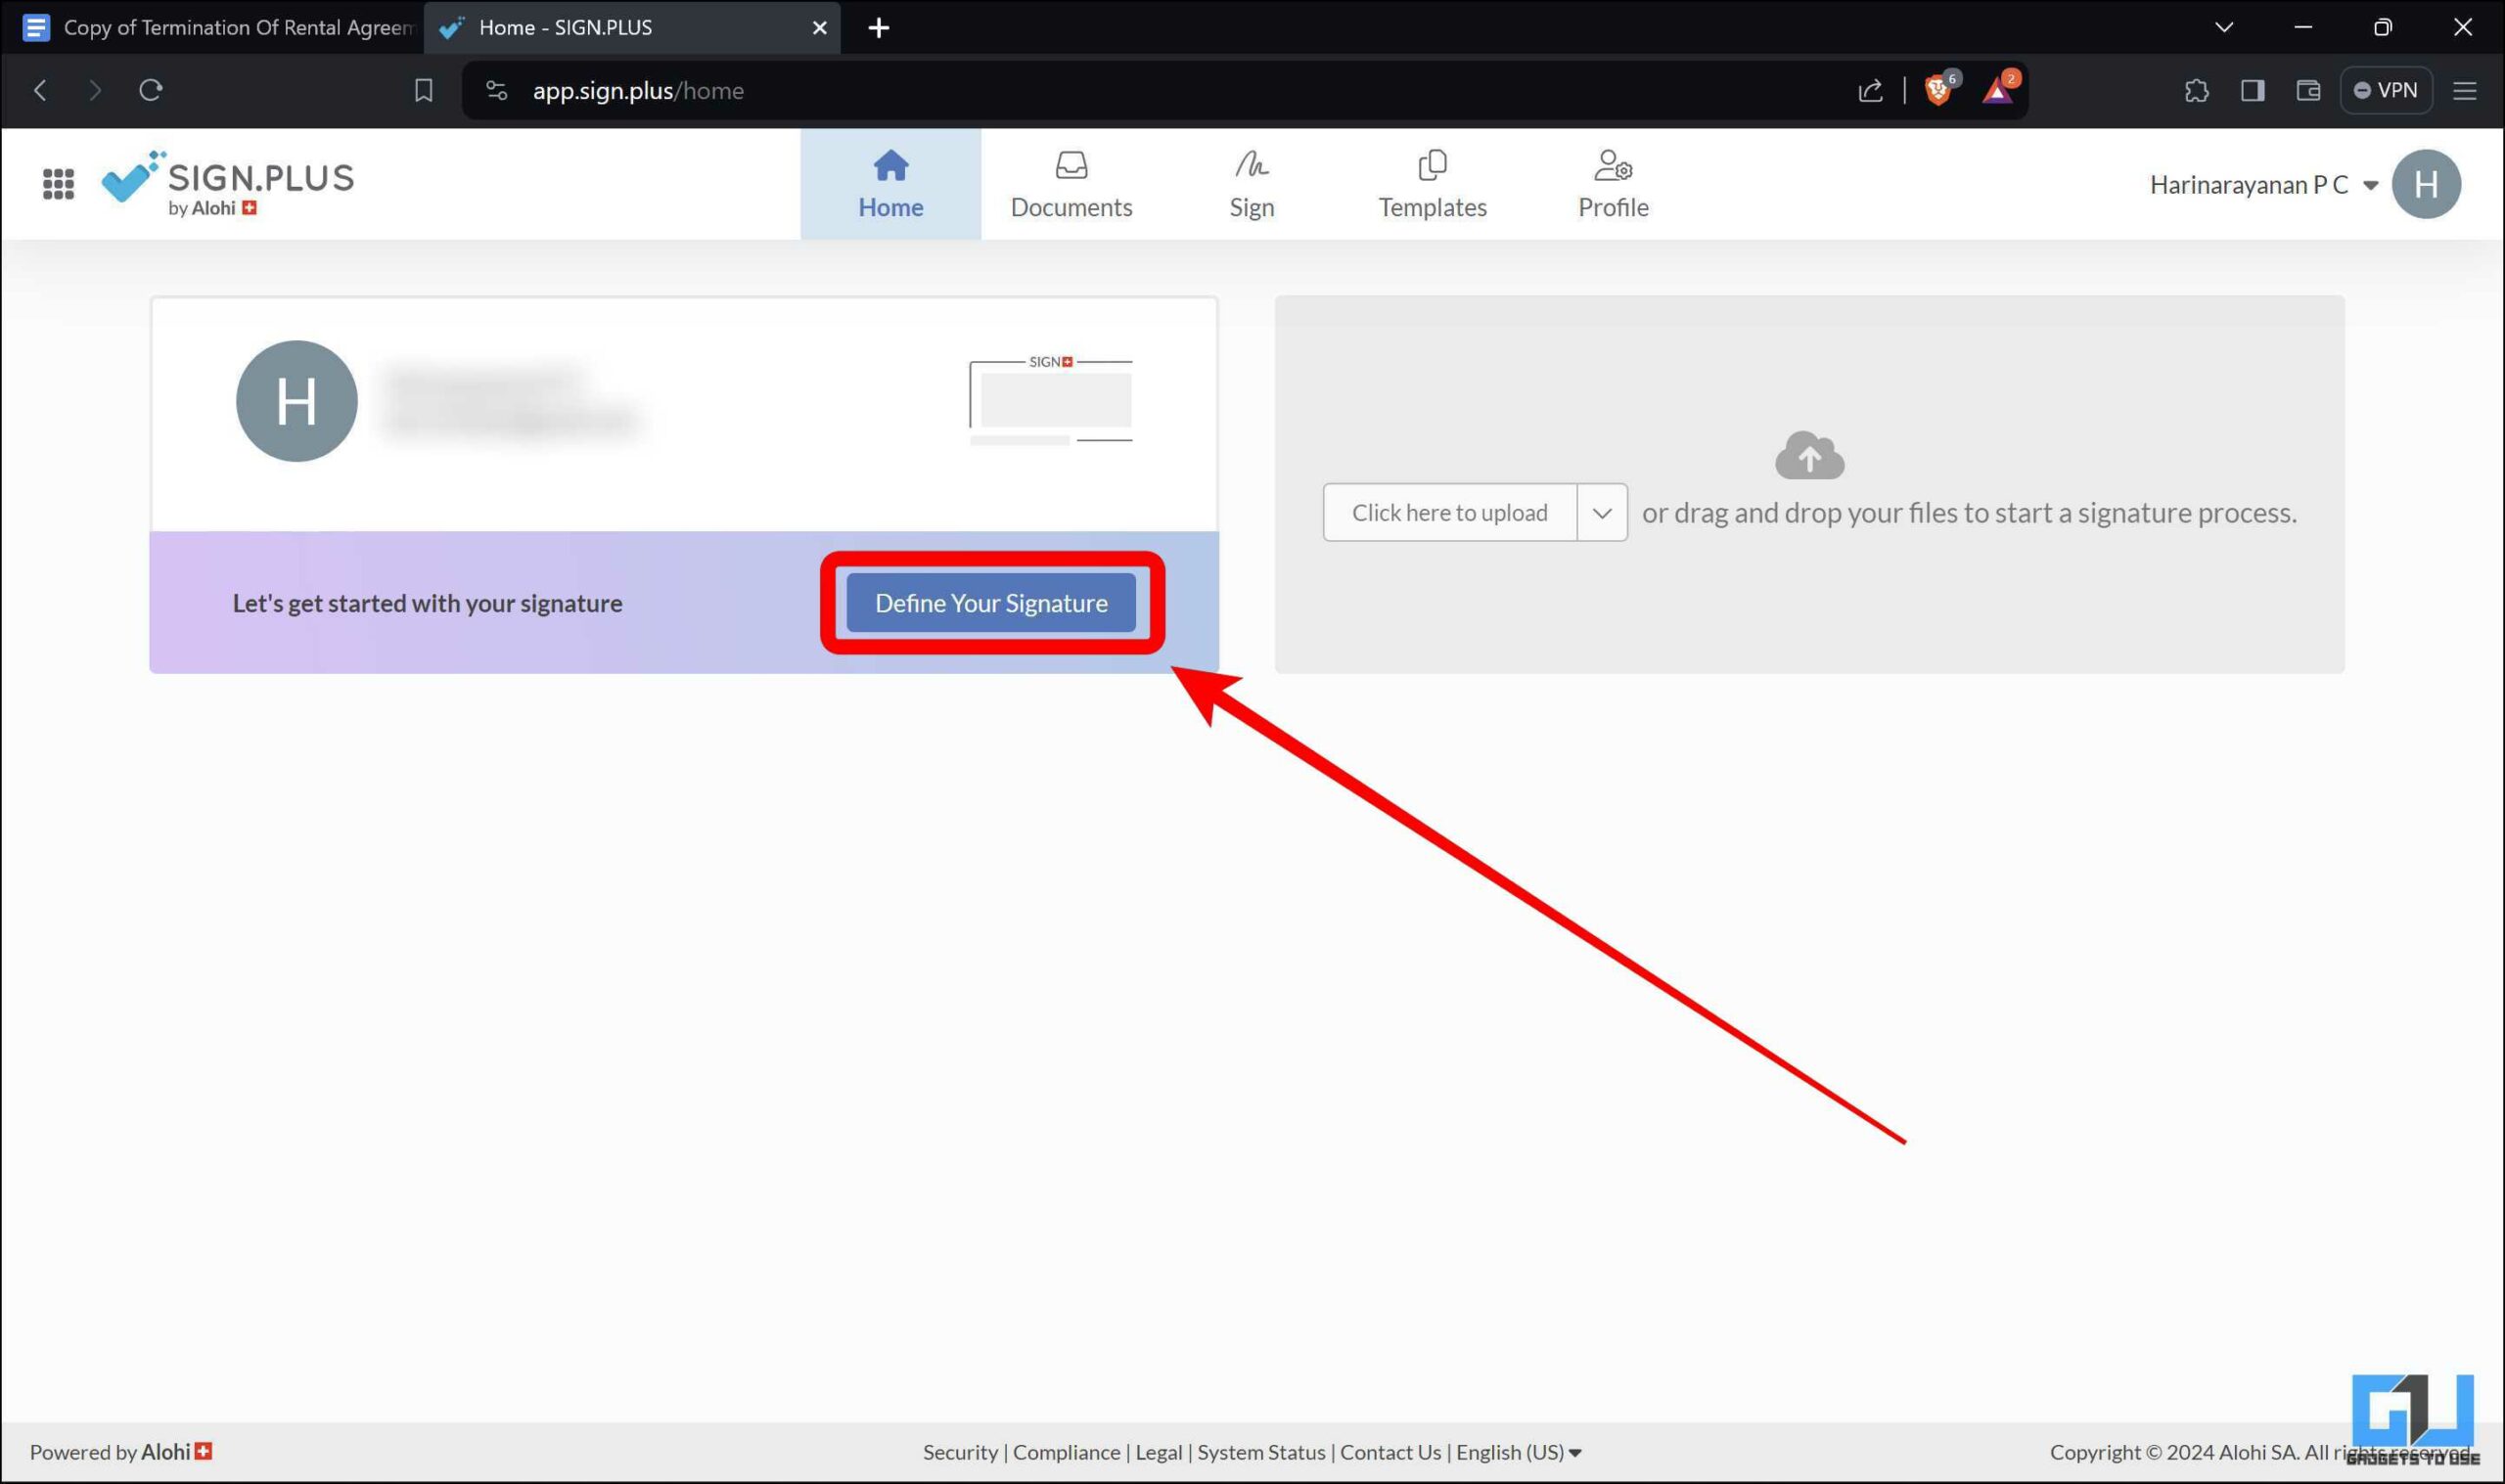Share this page via share icon
The image size is (2505, 1484).
1870,91
